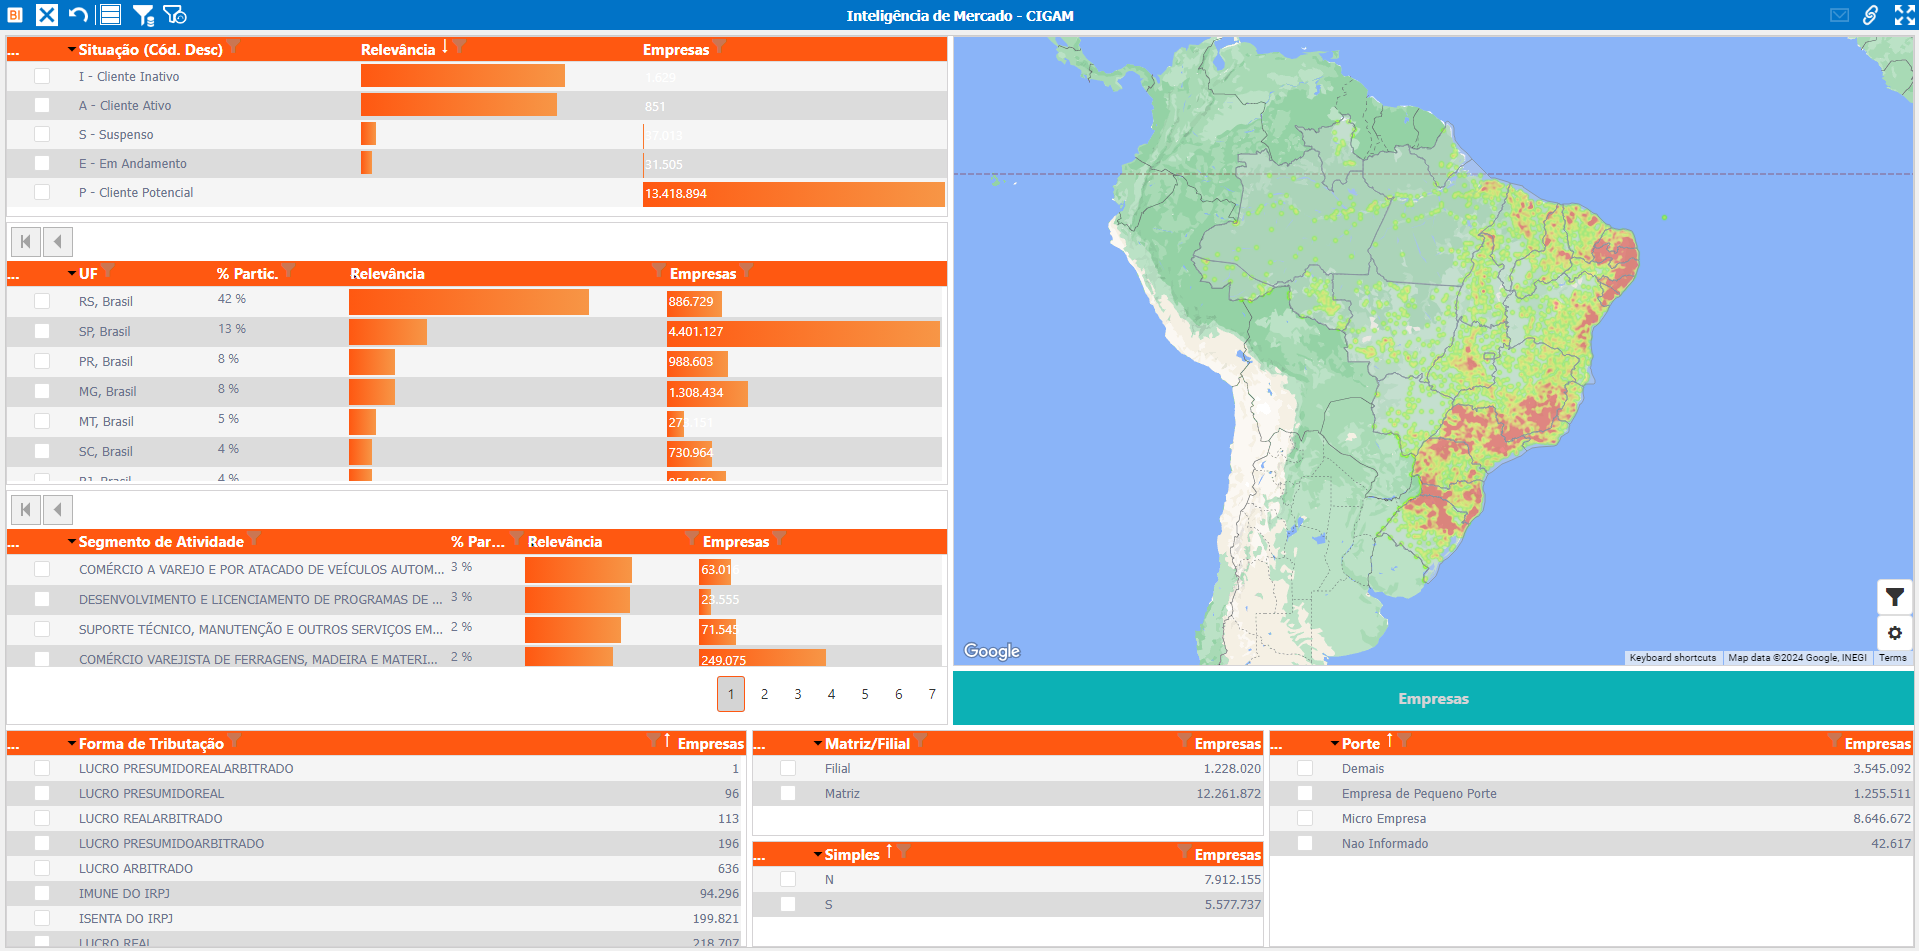The height and width of the screenshot is (951, 1919).
Task: Go to page 7 of segments
Action: pyautogui.click(x=932, y=694)
